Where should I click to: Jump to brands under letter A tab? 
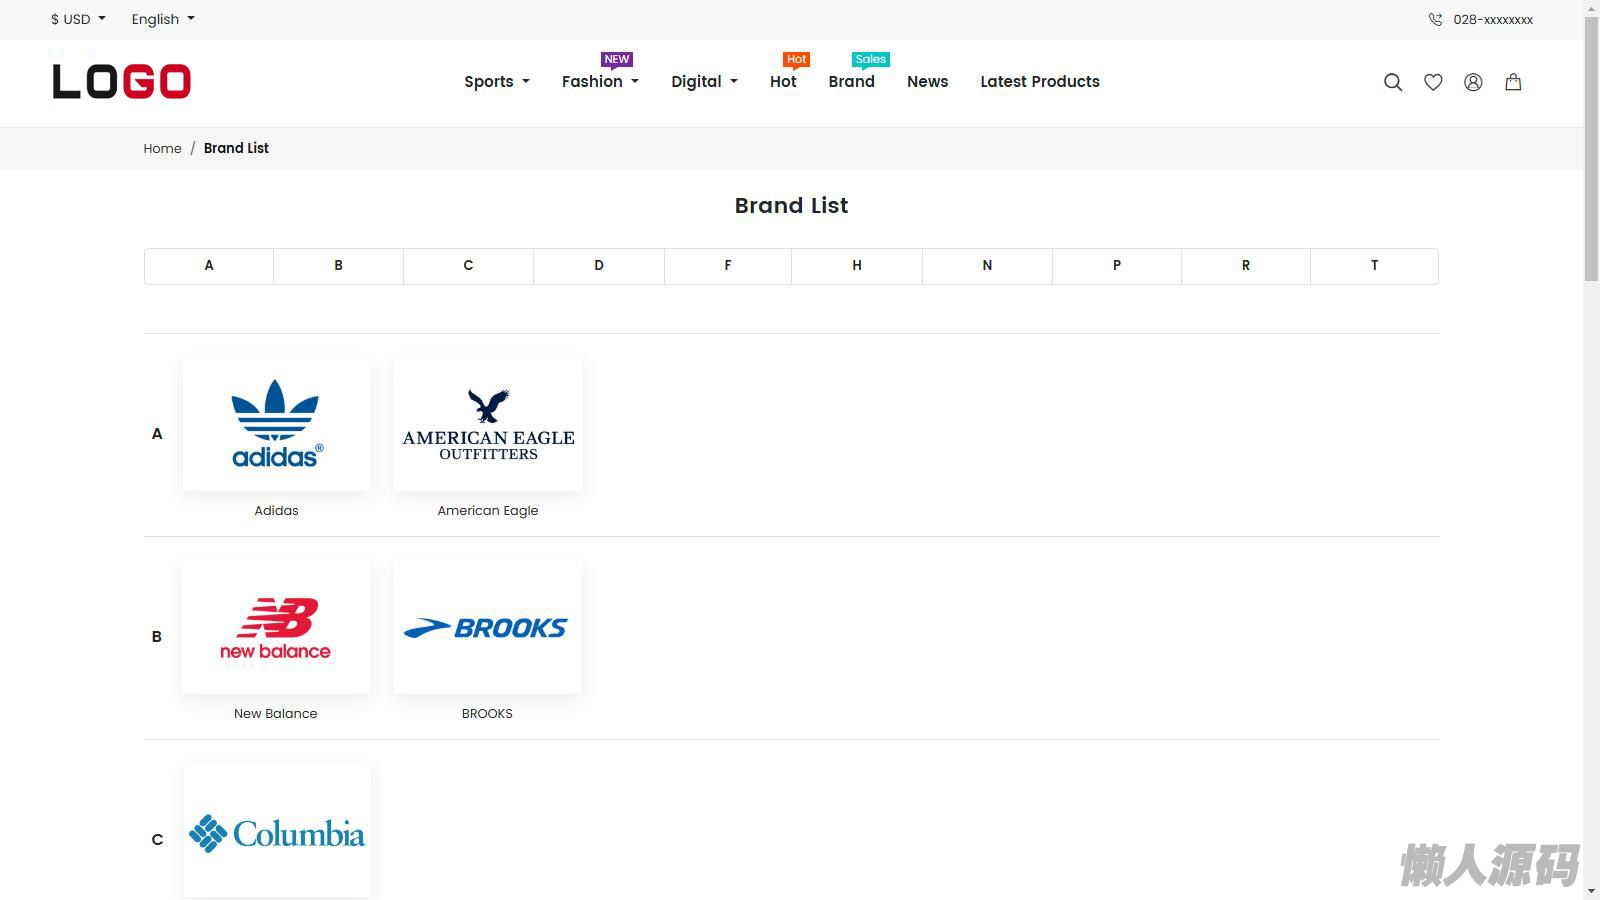coord(209,266)
